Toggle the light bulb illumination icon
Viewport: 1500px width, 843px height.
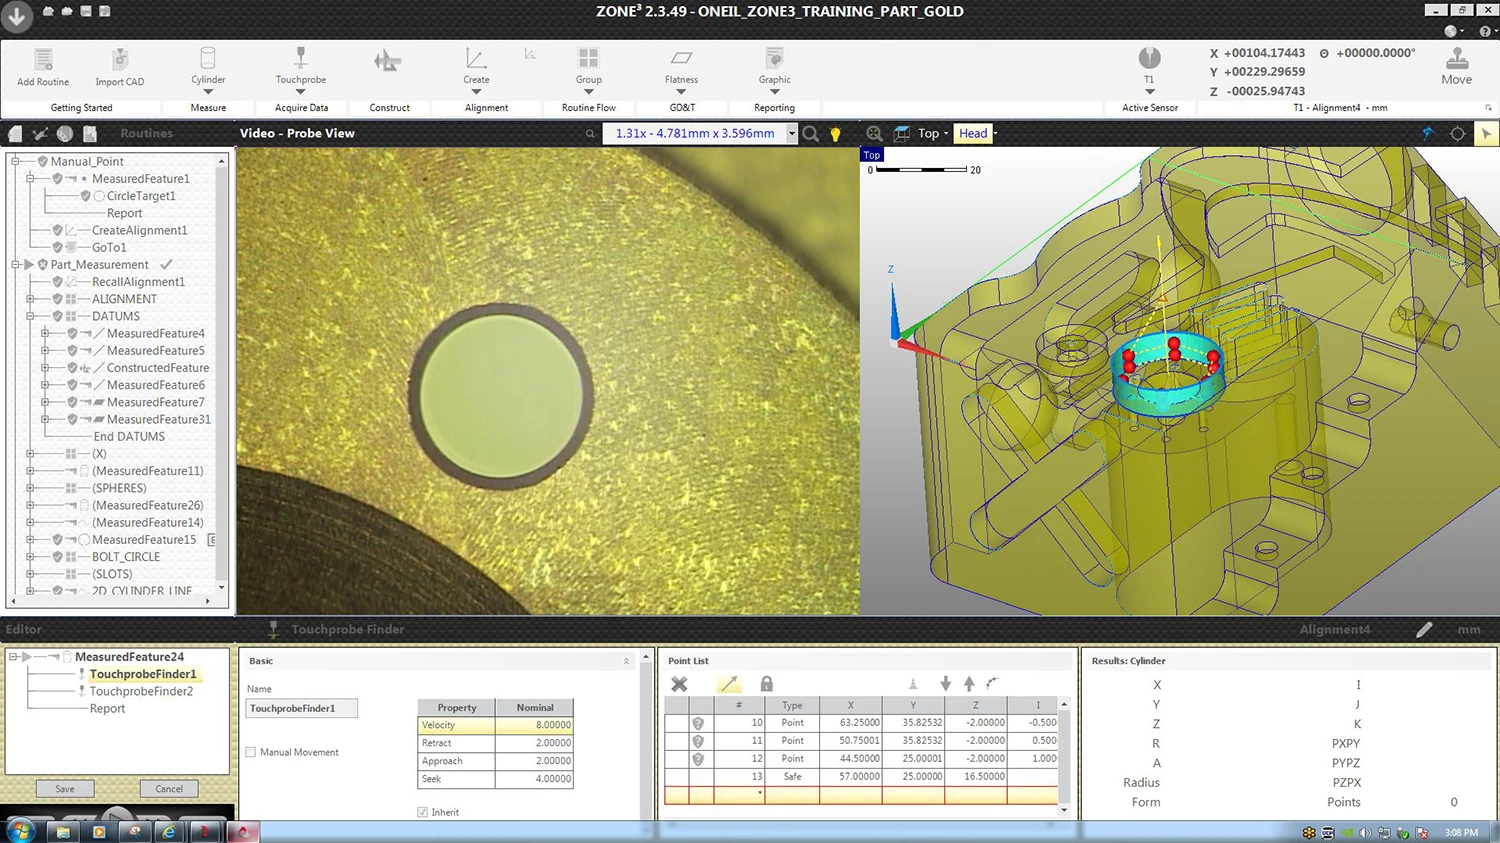[836, 134]
